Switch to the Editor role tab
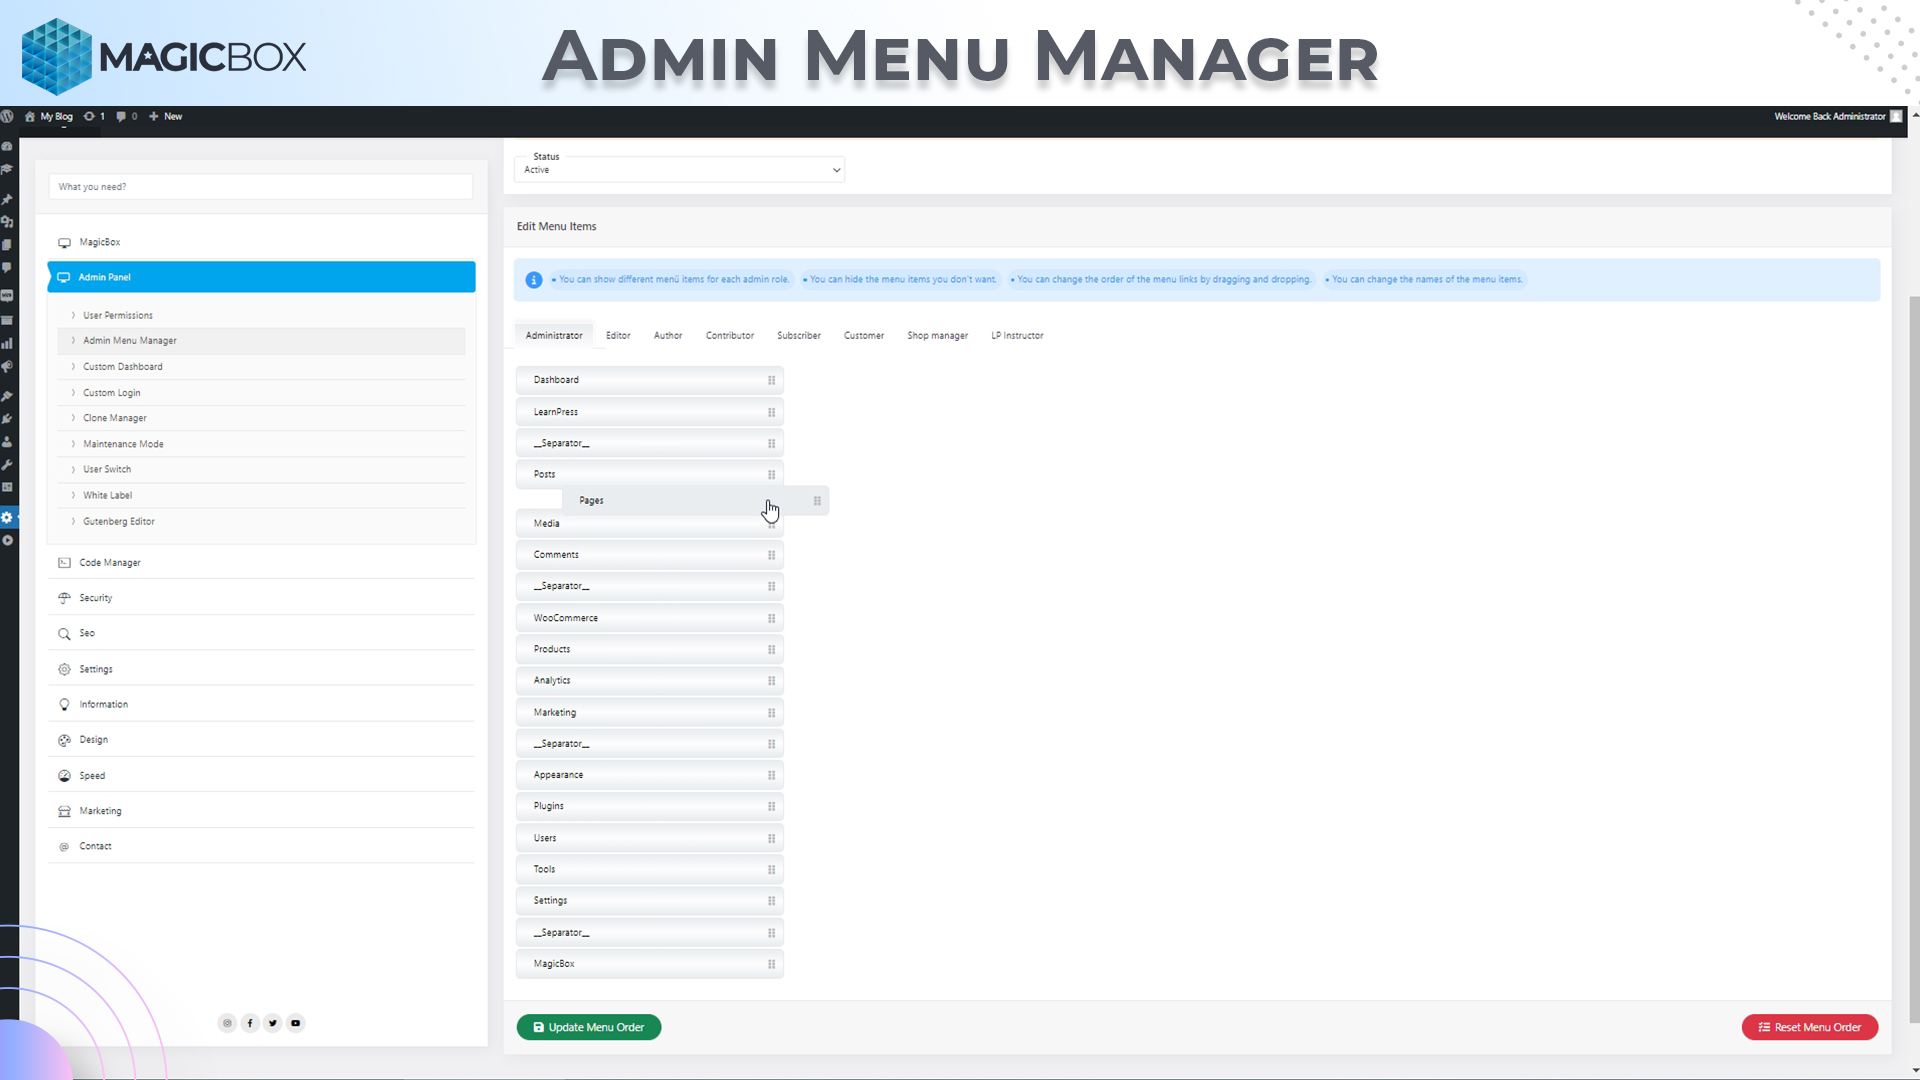The width and height of the screenshot is (1920, 1080). pyautogui.click(x=618, y=336)
